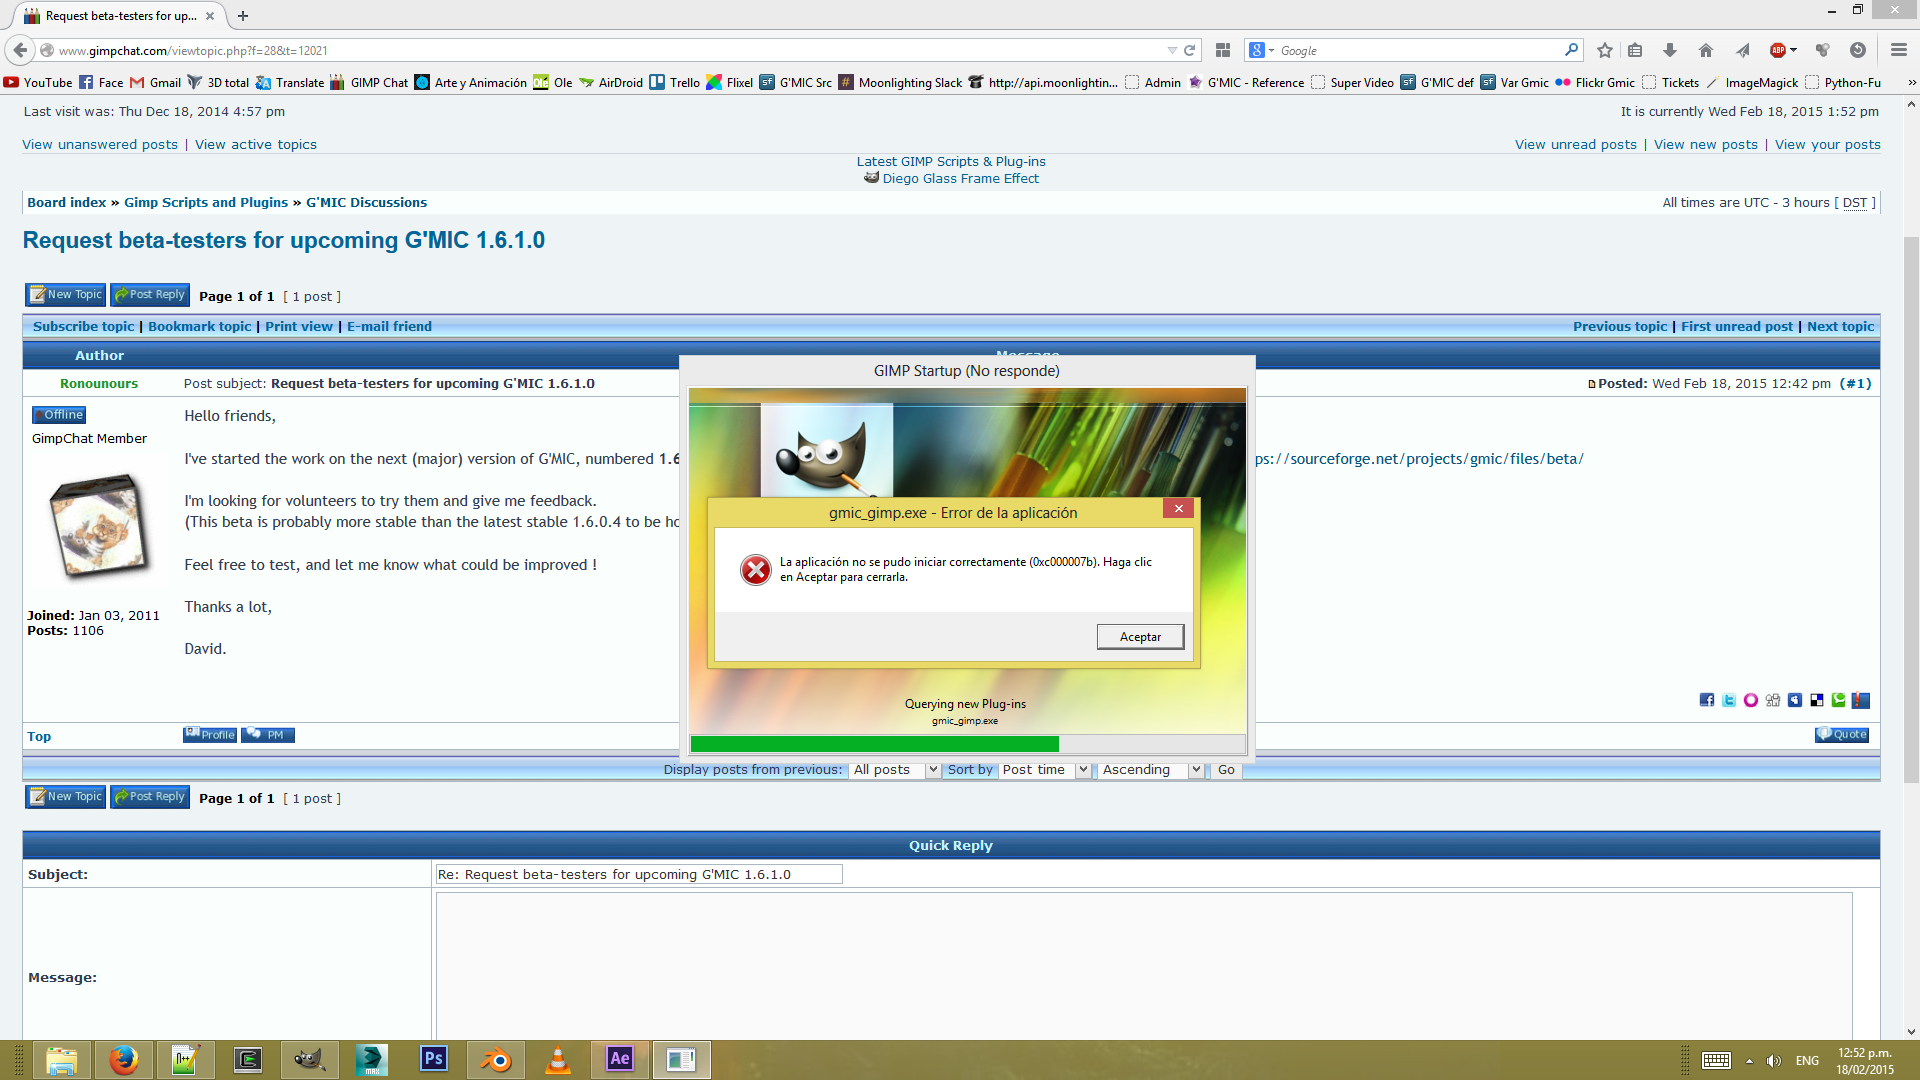Open Firefox hamburger menu
Screen dimensions: 1920x1080
click(1899, 50)
